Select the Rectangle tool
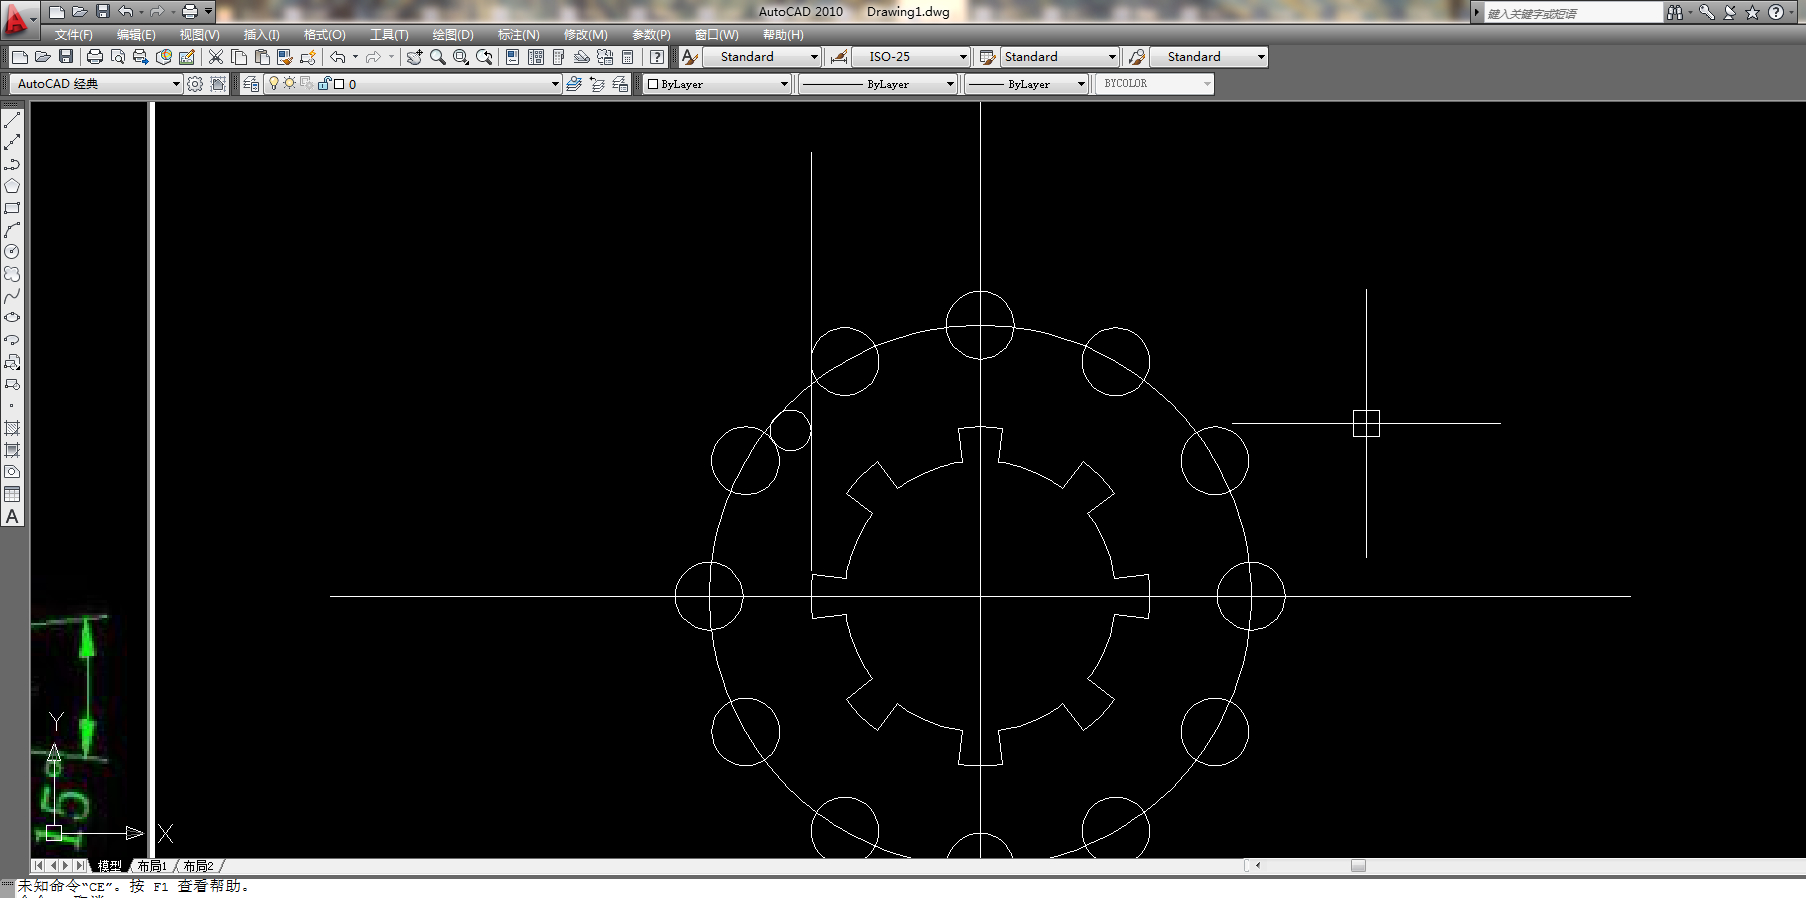 (x=12, y=208)
